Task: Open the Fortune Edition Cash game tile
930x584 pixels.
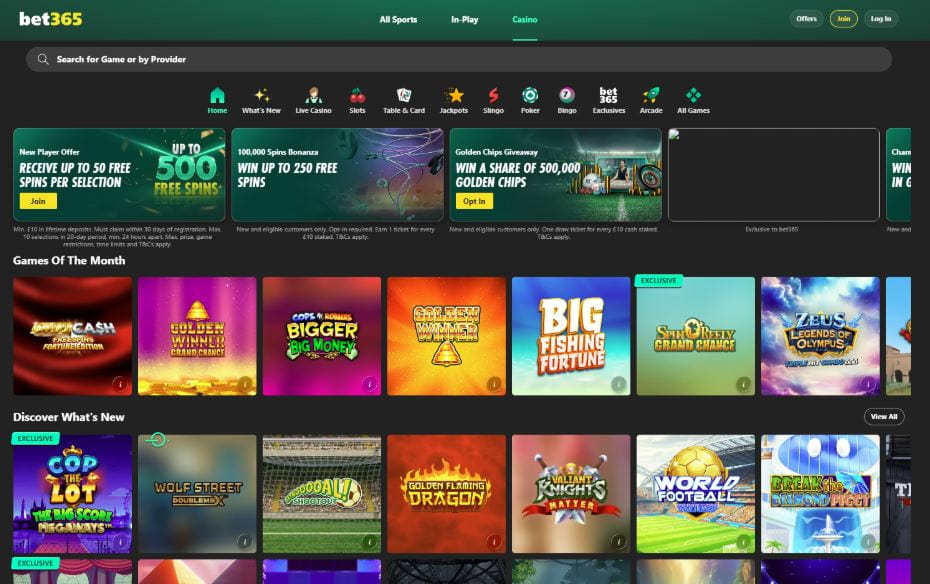Action: coord(72,336)
